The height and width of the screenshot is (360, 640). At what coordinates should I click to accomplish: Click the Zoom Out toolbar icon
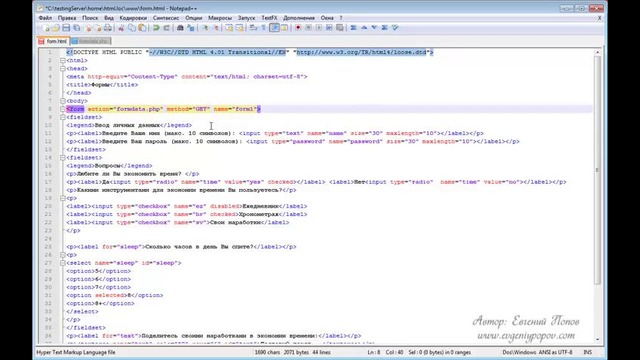[216, 28]
